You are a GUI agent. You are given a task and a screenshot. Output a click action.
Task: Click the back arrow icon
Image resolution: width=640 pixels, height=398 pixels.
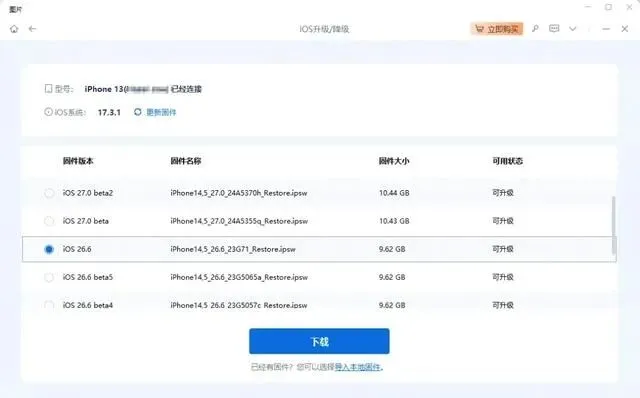pos(32,29)
